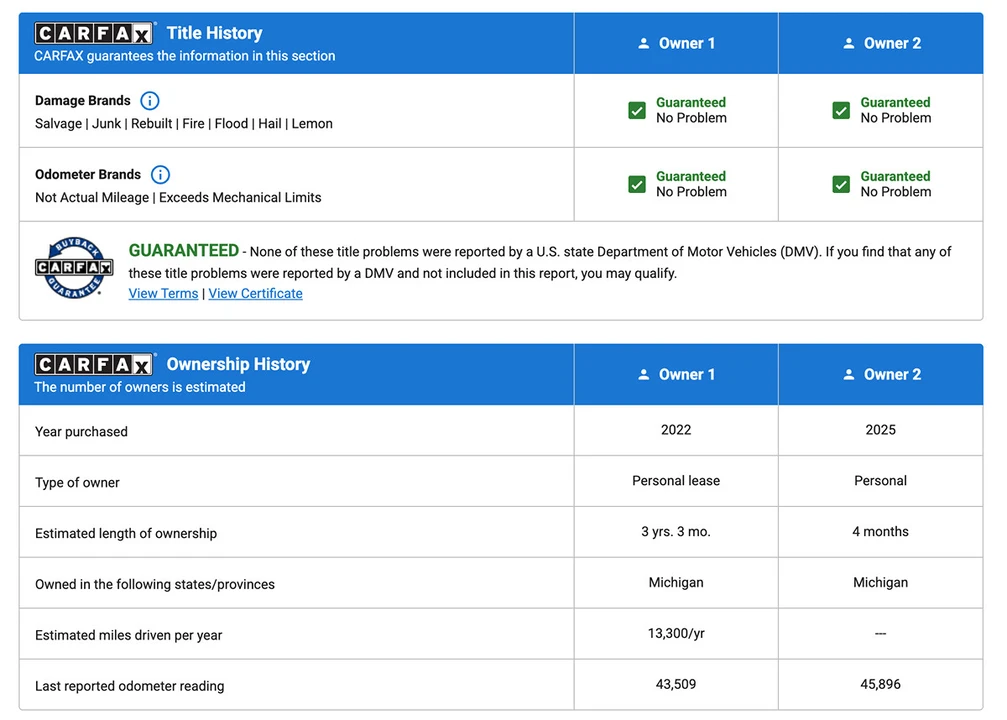Click the Estimated miles driven per year label
This screenshot has height=720, width=1007.
[128, 635]
